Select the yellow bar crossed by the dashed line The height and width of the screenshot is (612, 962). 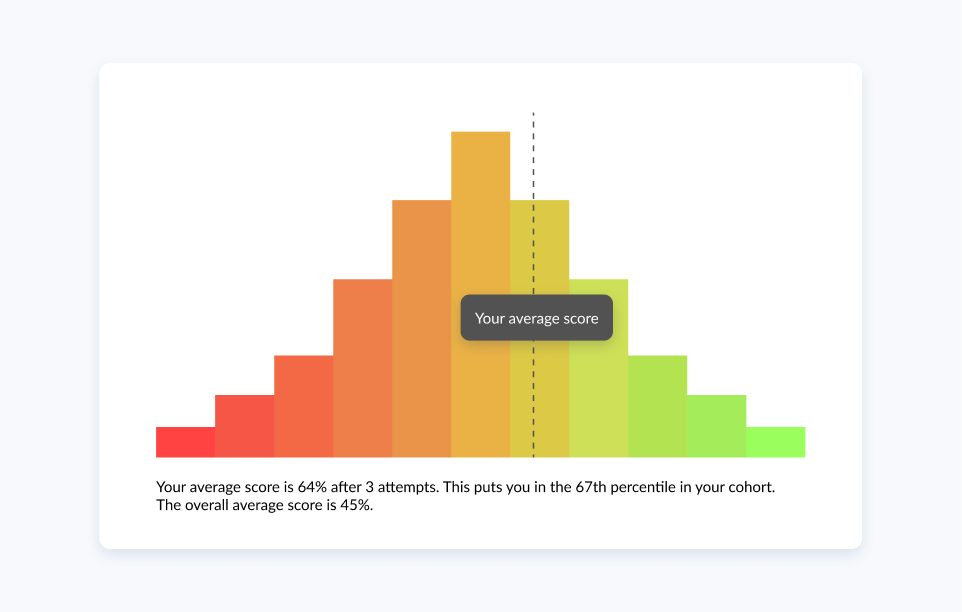[x=548, y=250]
